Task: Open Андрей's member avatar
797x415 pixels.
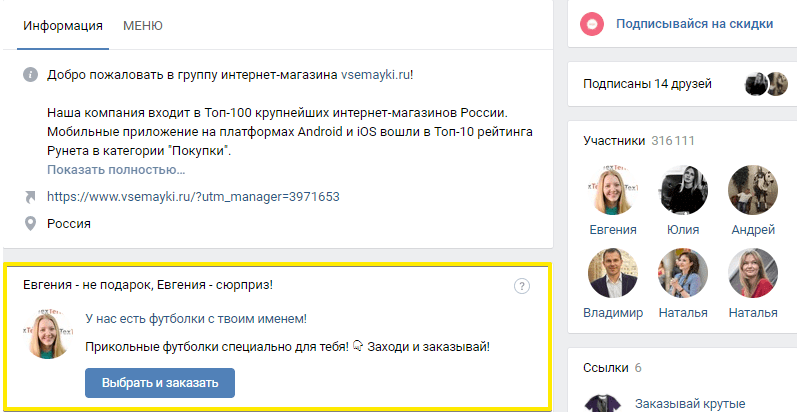Action: 753,190
